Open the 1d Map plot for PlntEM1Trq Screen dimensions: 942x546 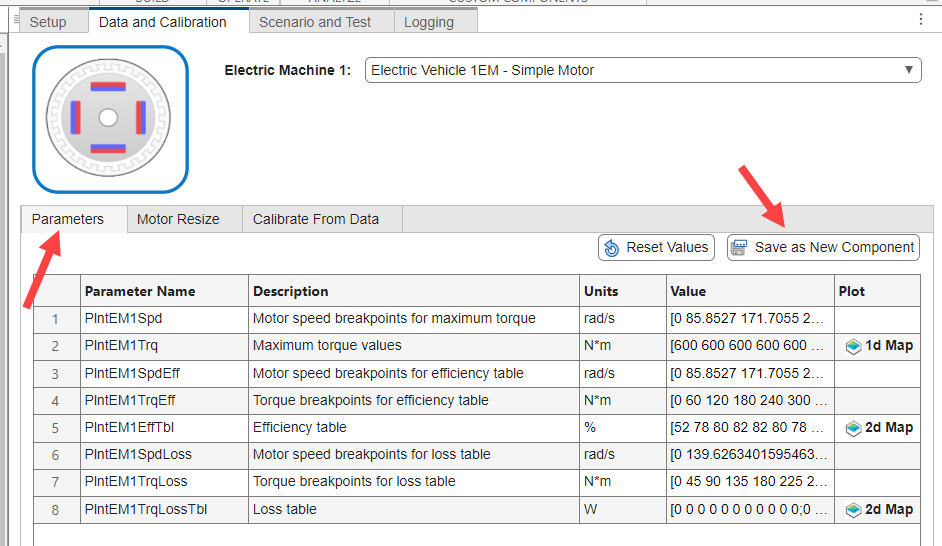point(878,346)
